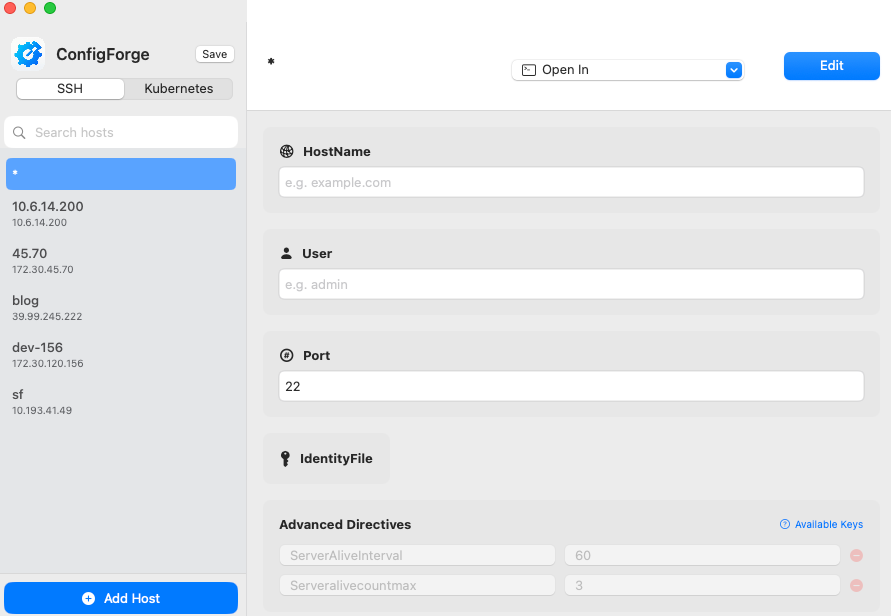Viewport: 891px width, 616px height.
Task: Switch to the SSH tab
Action: (70, 89)
